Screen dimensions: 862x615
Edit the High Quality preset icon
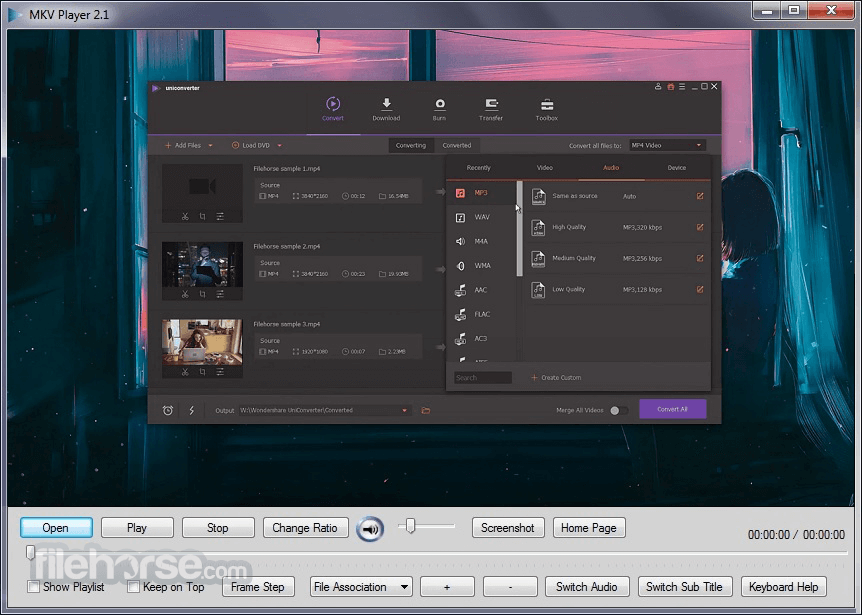[700, 227]
